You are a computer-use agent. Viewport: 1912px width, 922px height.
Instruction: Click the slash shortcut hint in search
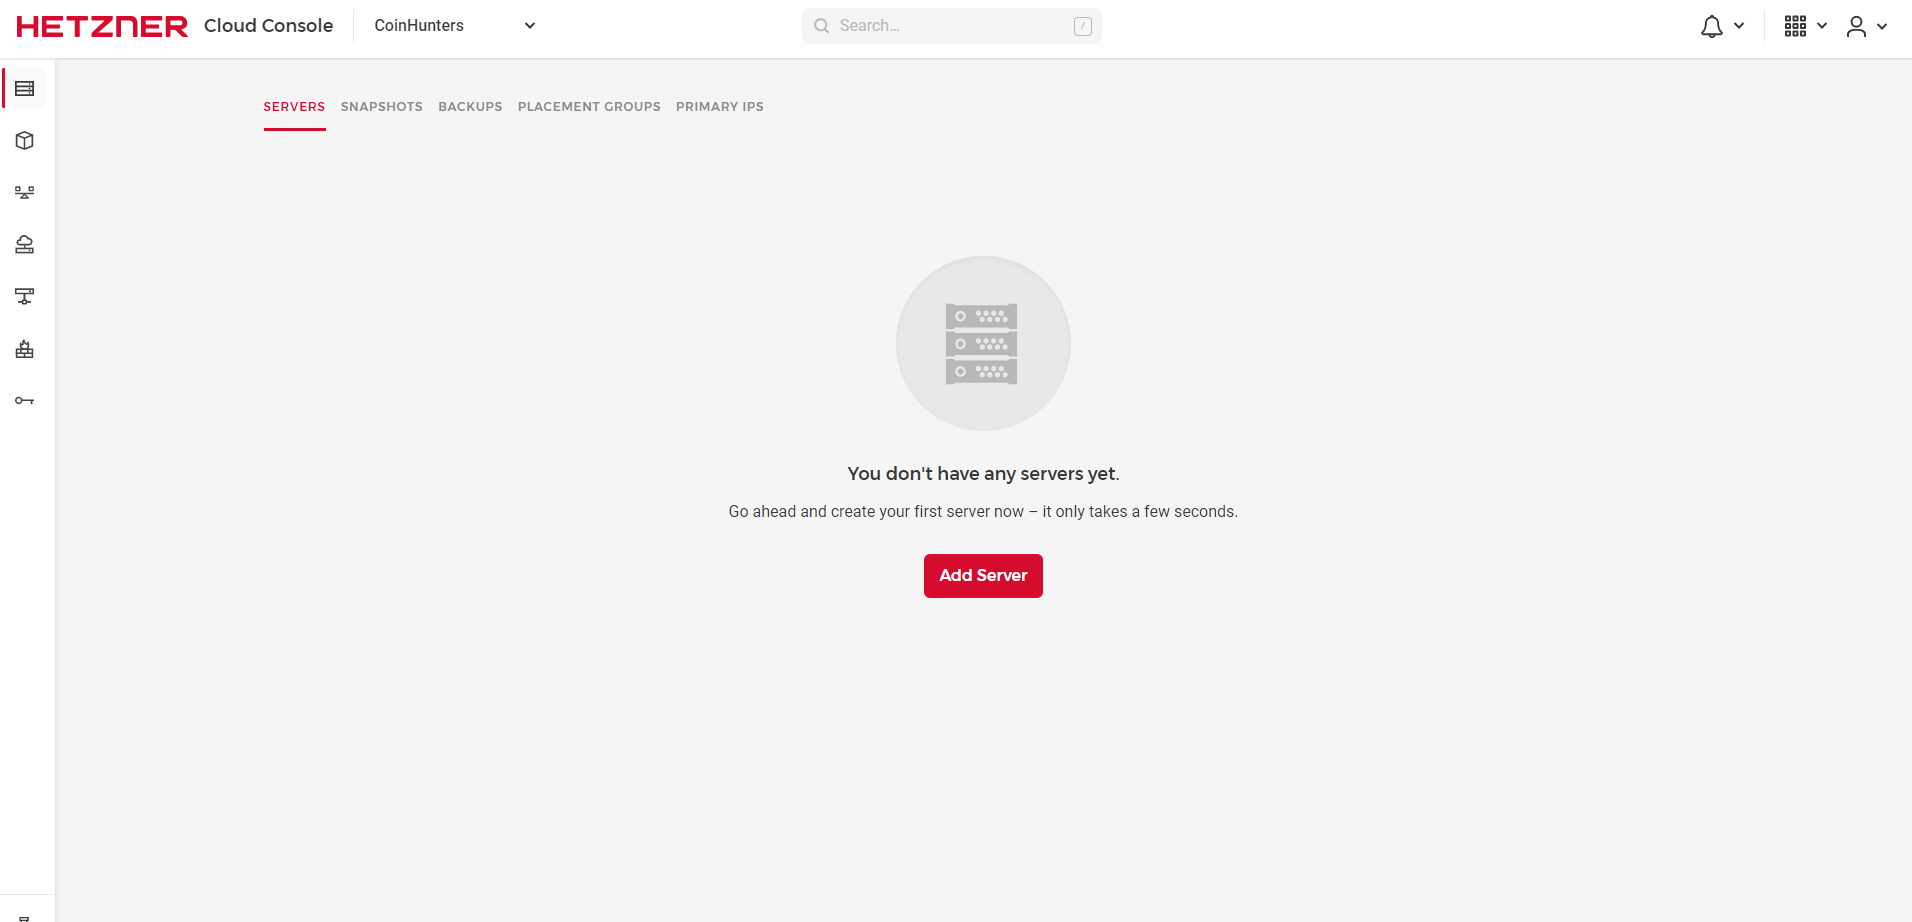coord(1082,26)
